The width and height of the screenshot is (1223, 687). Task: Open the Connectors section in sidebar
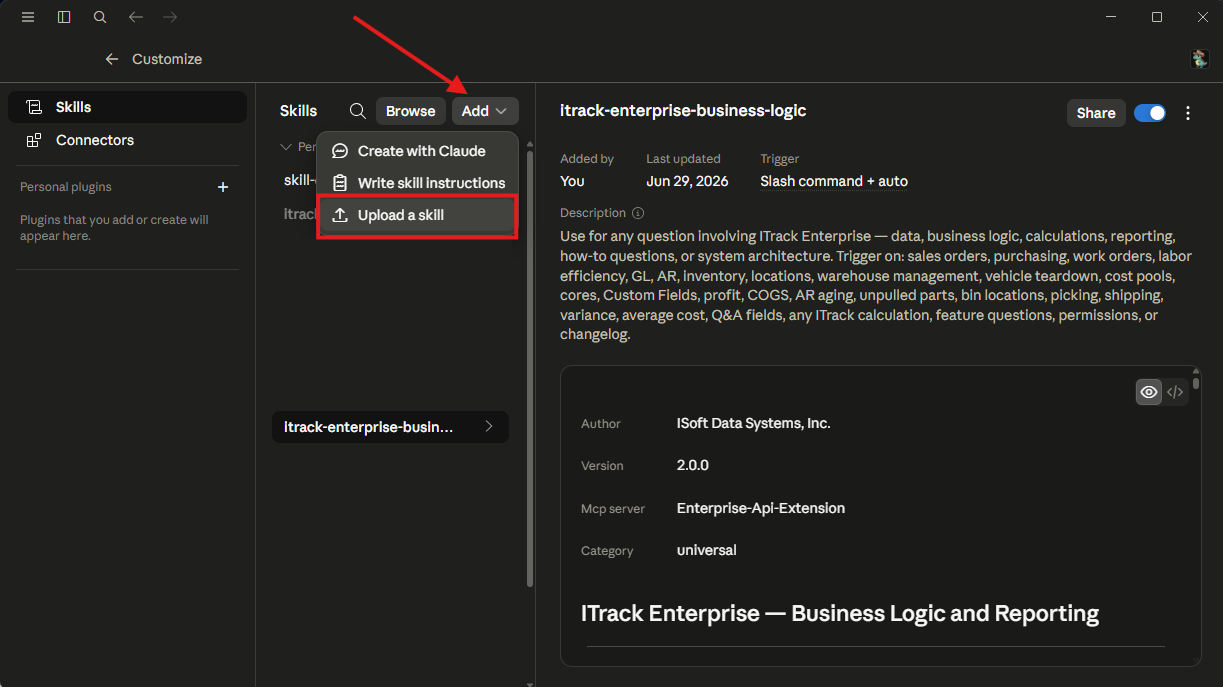(x=127, y=140)
